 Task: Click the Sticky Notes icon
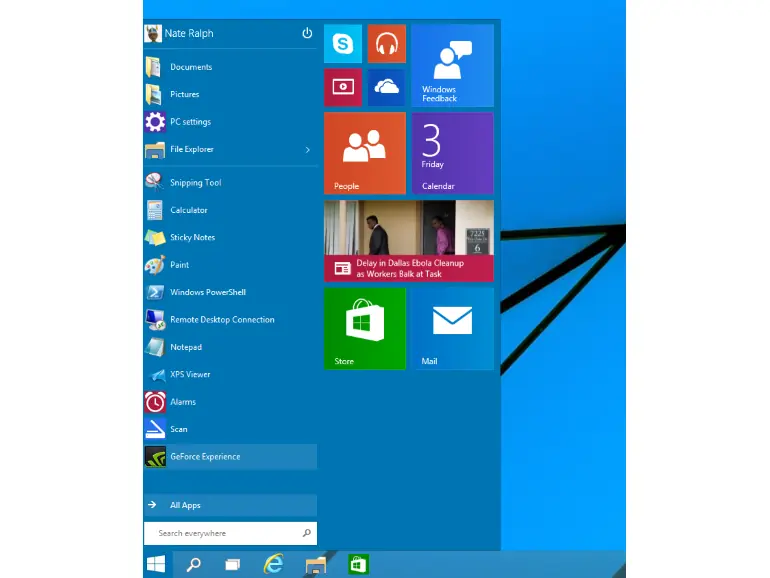click(x=155, y=238)
